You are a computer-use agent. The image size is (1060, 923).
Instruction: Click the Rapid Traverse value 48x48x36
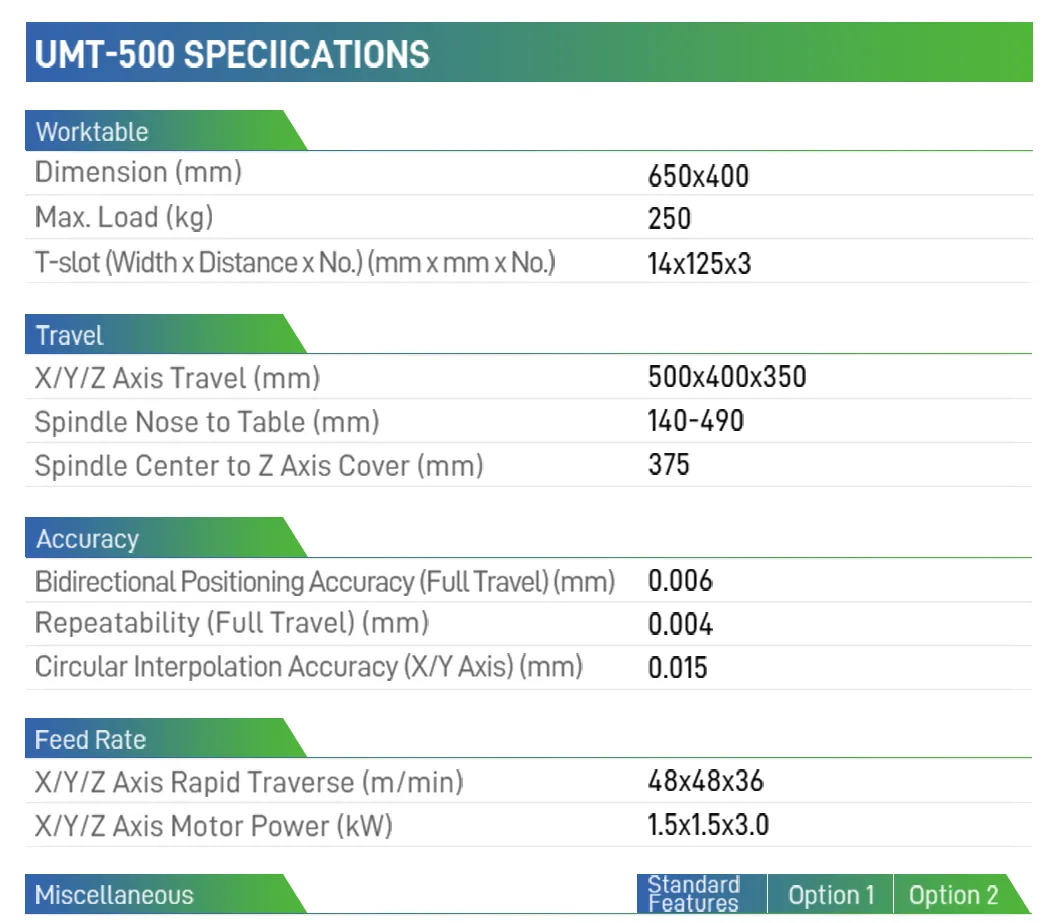pos(706,782)
